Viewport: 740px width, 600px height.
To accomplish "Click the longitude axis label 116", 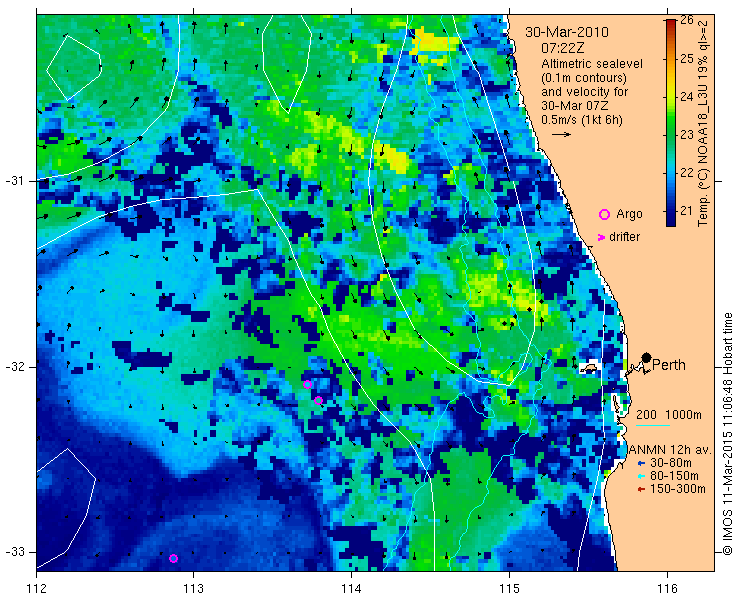I will [x=667, y=589].
